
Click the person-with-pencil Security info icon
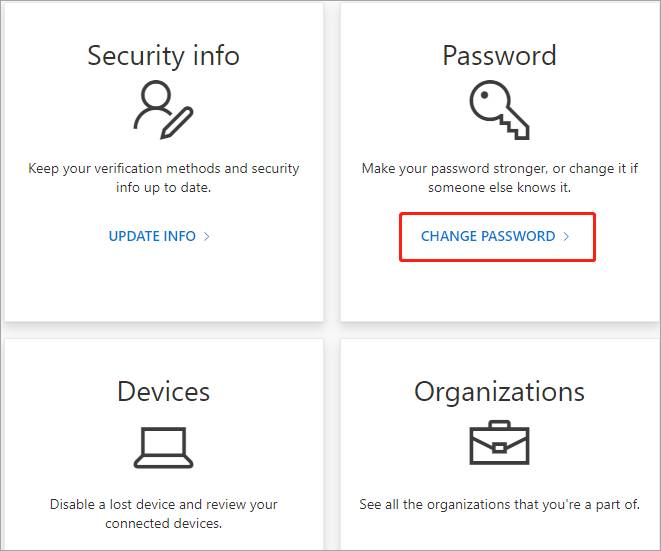(164, 110)
